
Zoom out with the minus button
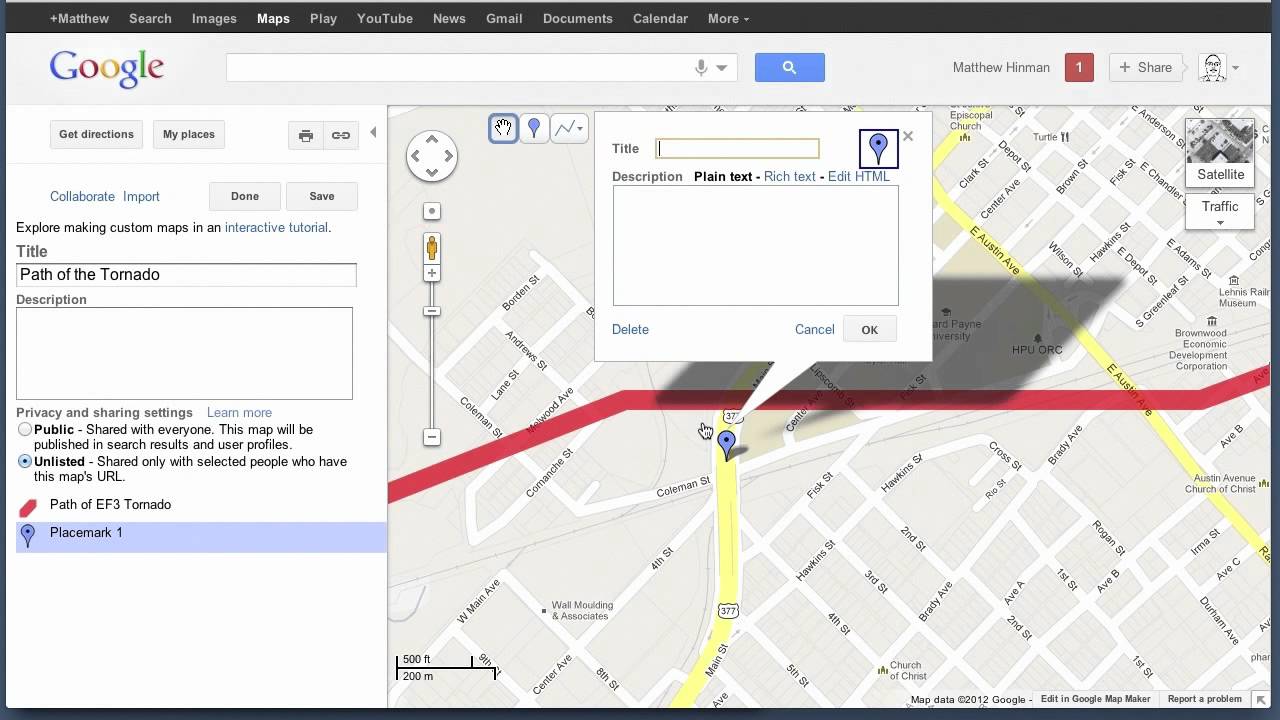click(432, 437)
